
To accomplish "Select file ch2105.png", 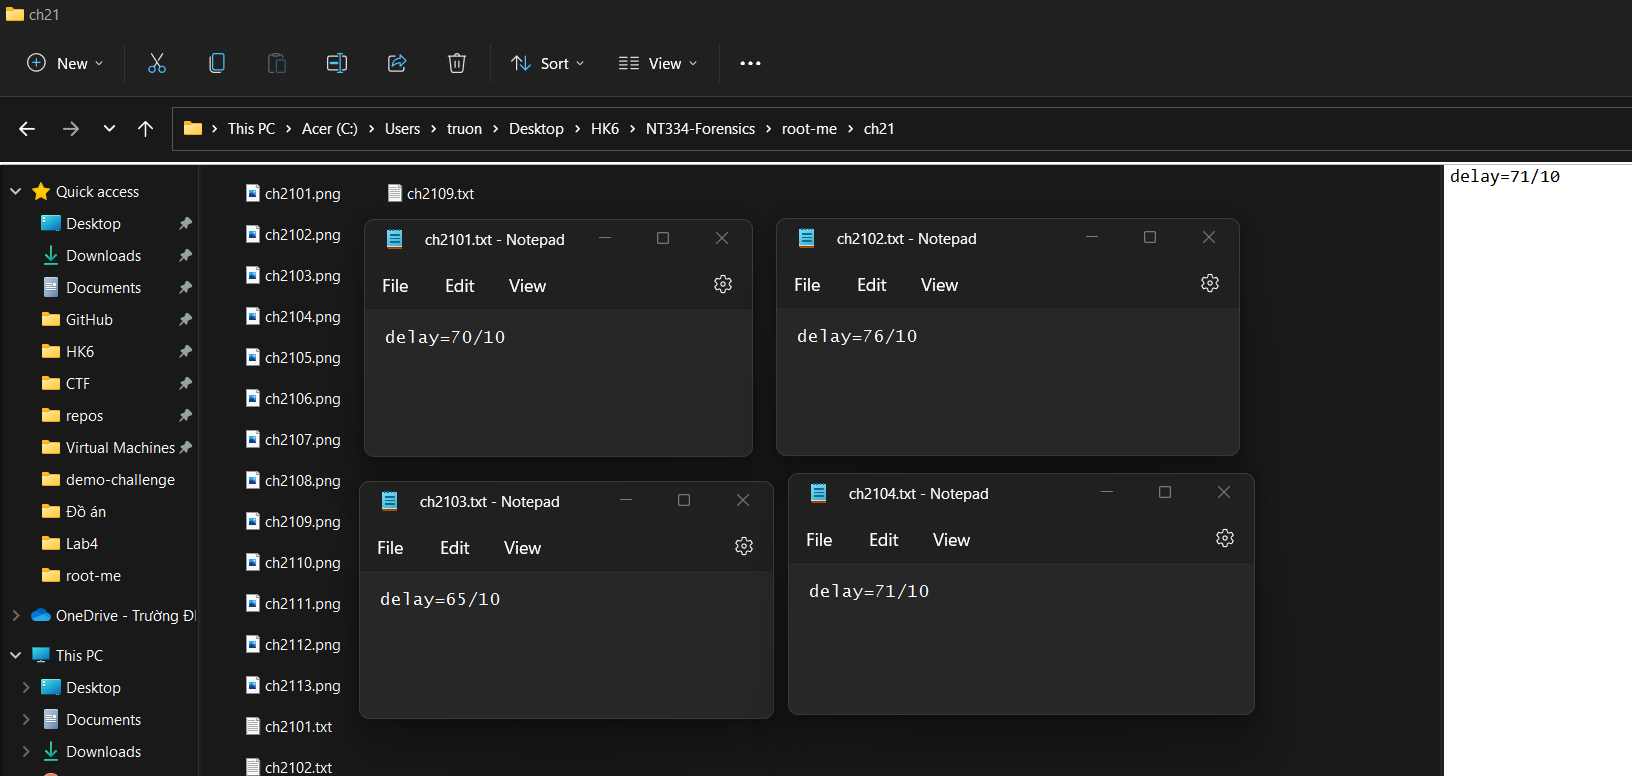I will coord(293,357).
